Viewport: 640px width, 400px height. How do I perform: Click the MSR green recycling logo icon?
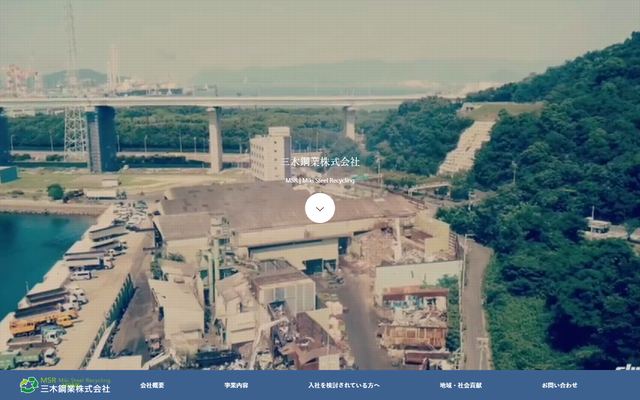click(29, 385)
